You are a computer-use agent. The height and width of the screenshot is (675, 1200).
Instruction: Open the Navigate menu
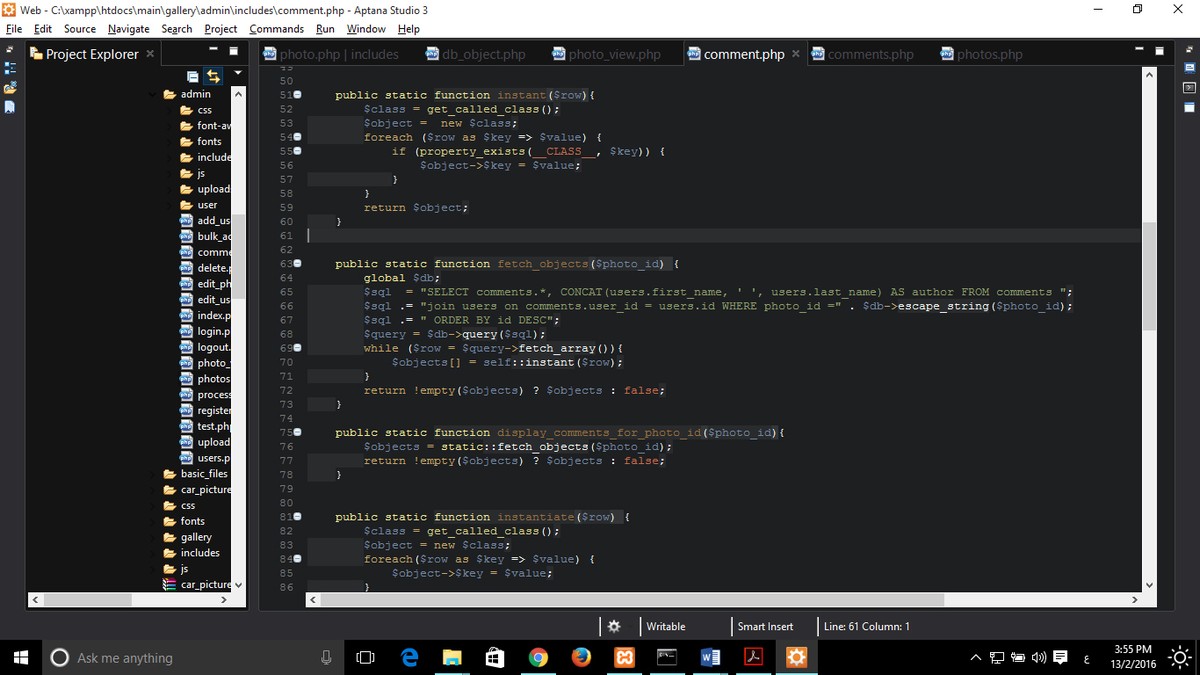tap(128, 29)
